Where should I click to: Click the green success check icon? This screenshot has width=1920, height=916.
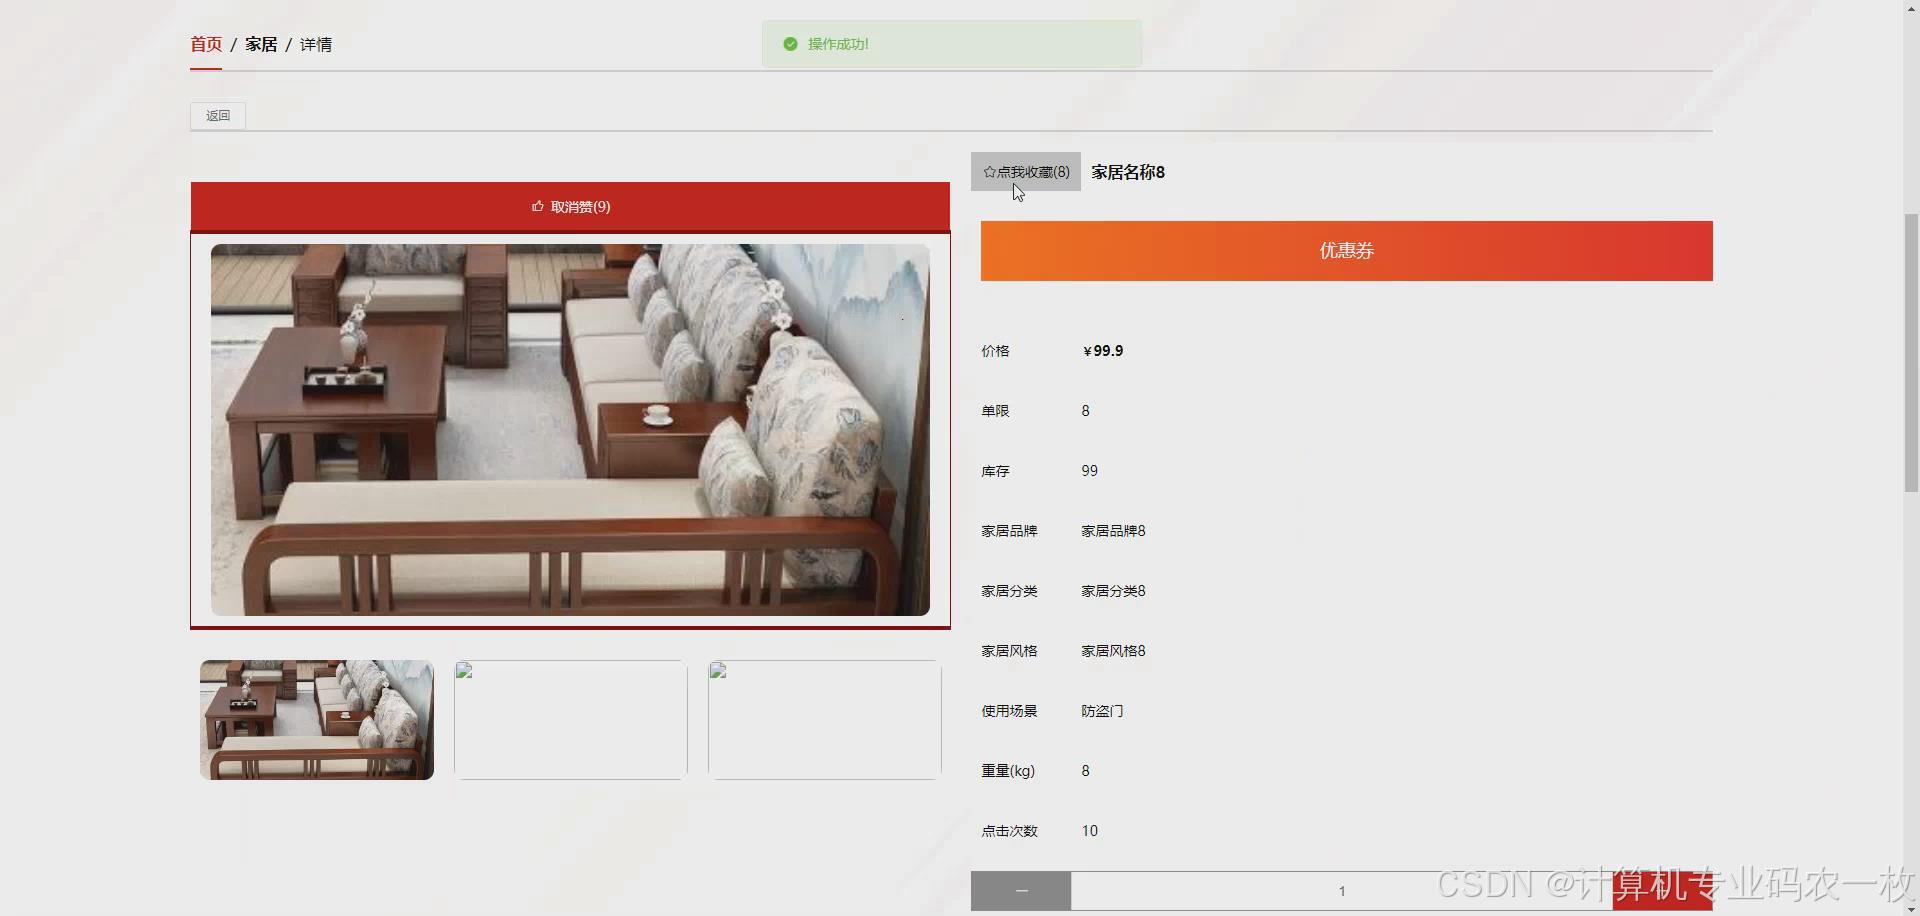click(790, 44)
